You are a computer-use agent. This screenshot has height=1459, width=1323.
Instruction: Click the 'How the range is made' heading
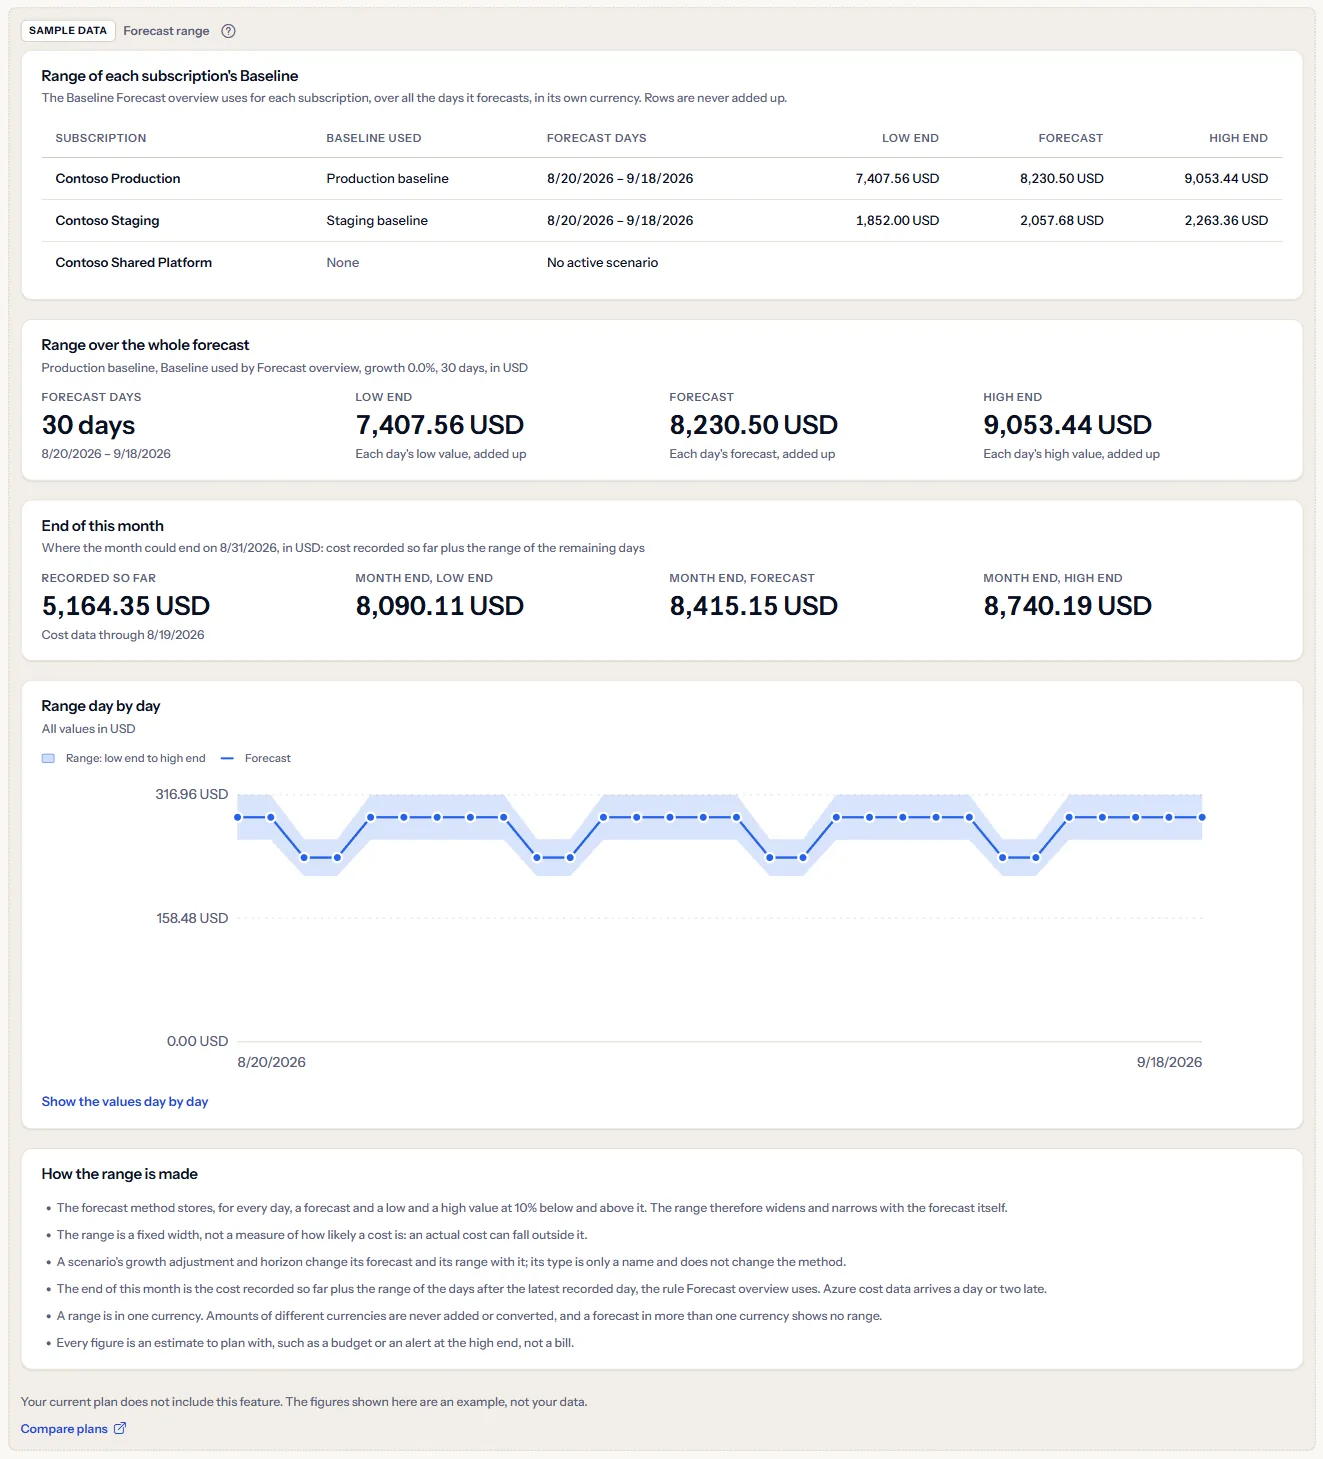coord(120,1174)
